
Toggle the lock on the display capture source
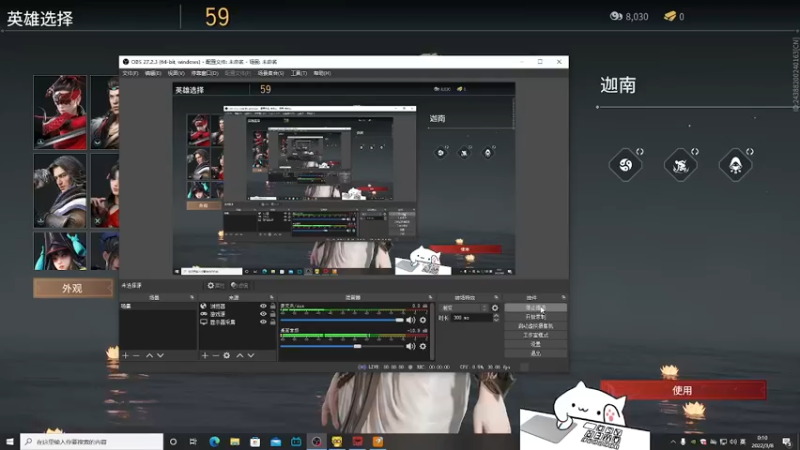(x=273, y=322)
